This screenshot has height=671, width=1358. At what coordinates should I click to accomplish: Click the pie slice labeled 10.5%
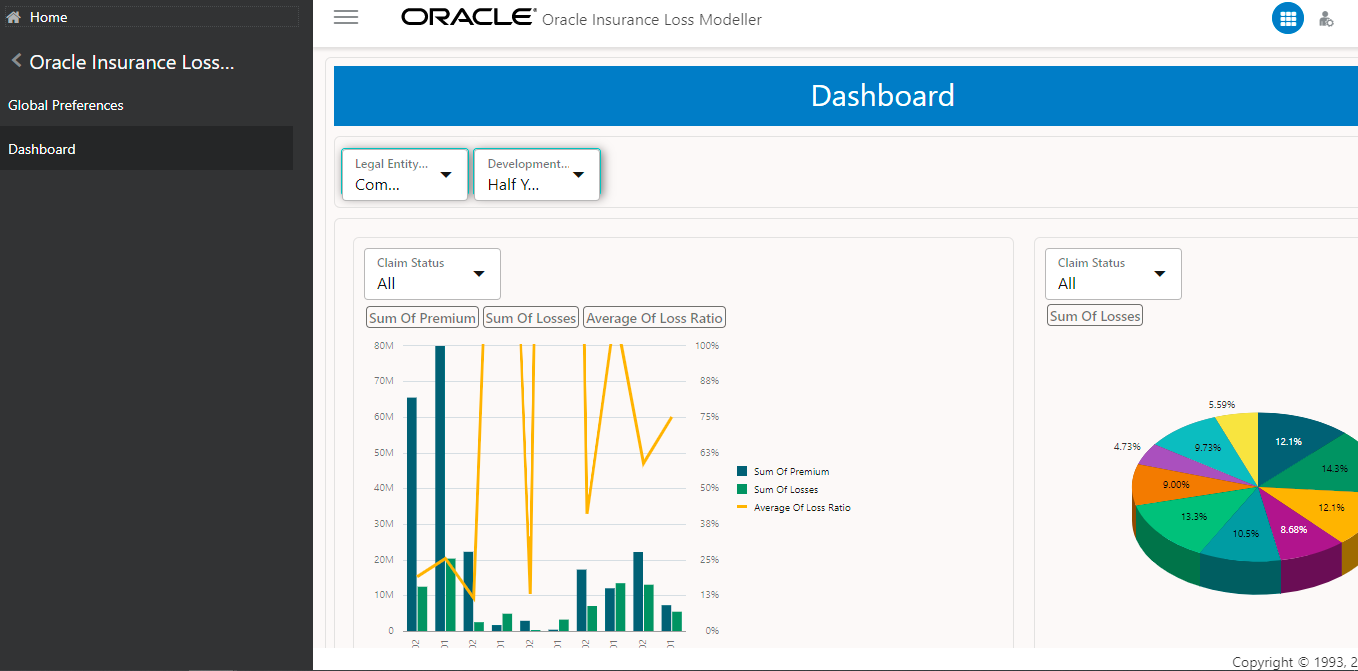pos(1245,533)
